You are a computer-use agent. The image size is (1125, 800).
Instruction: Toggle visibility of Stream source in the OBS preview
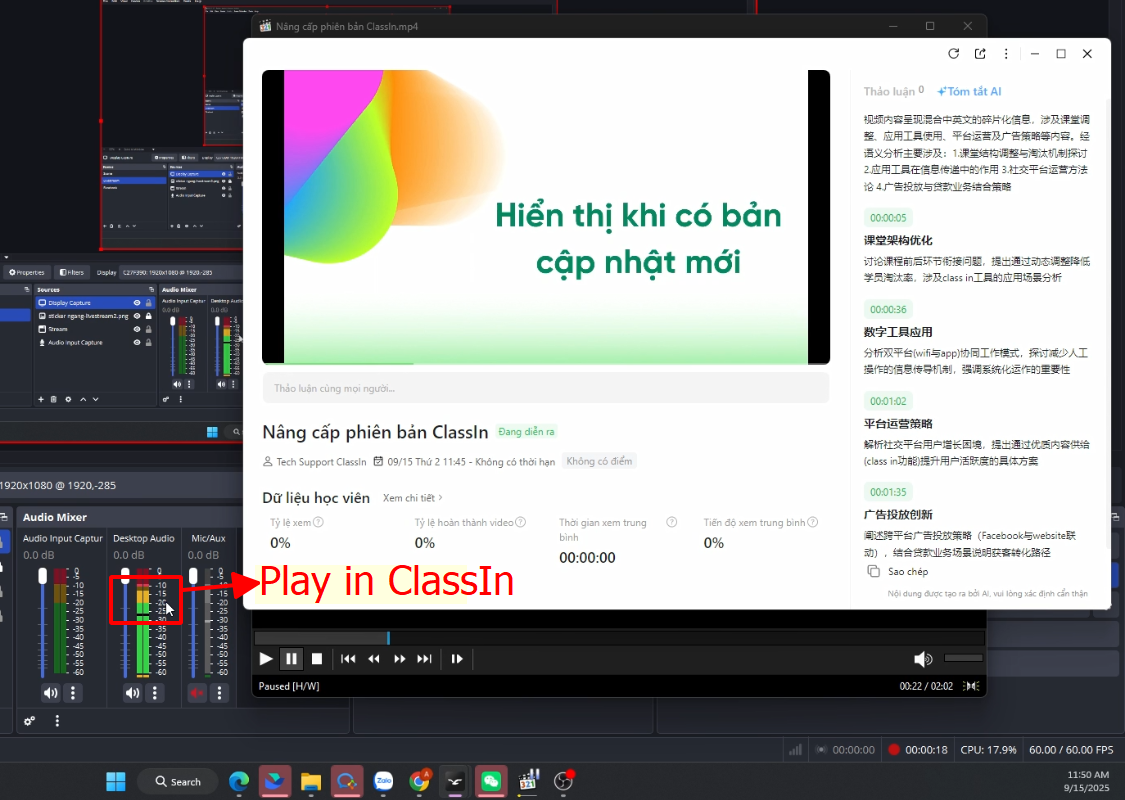click(137, 329)
